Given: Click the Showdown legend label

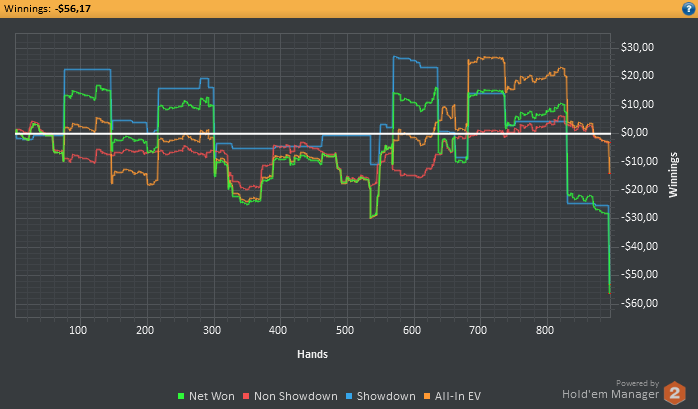Looking at the screenshot, I should pos(386,396).
